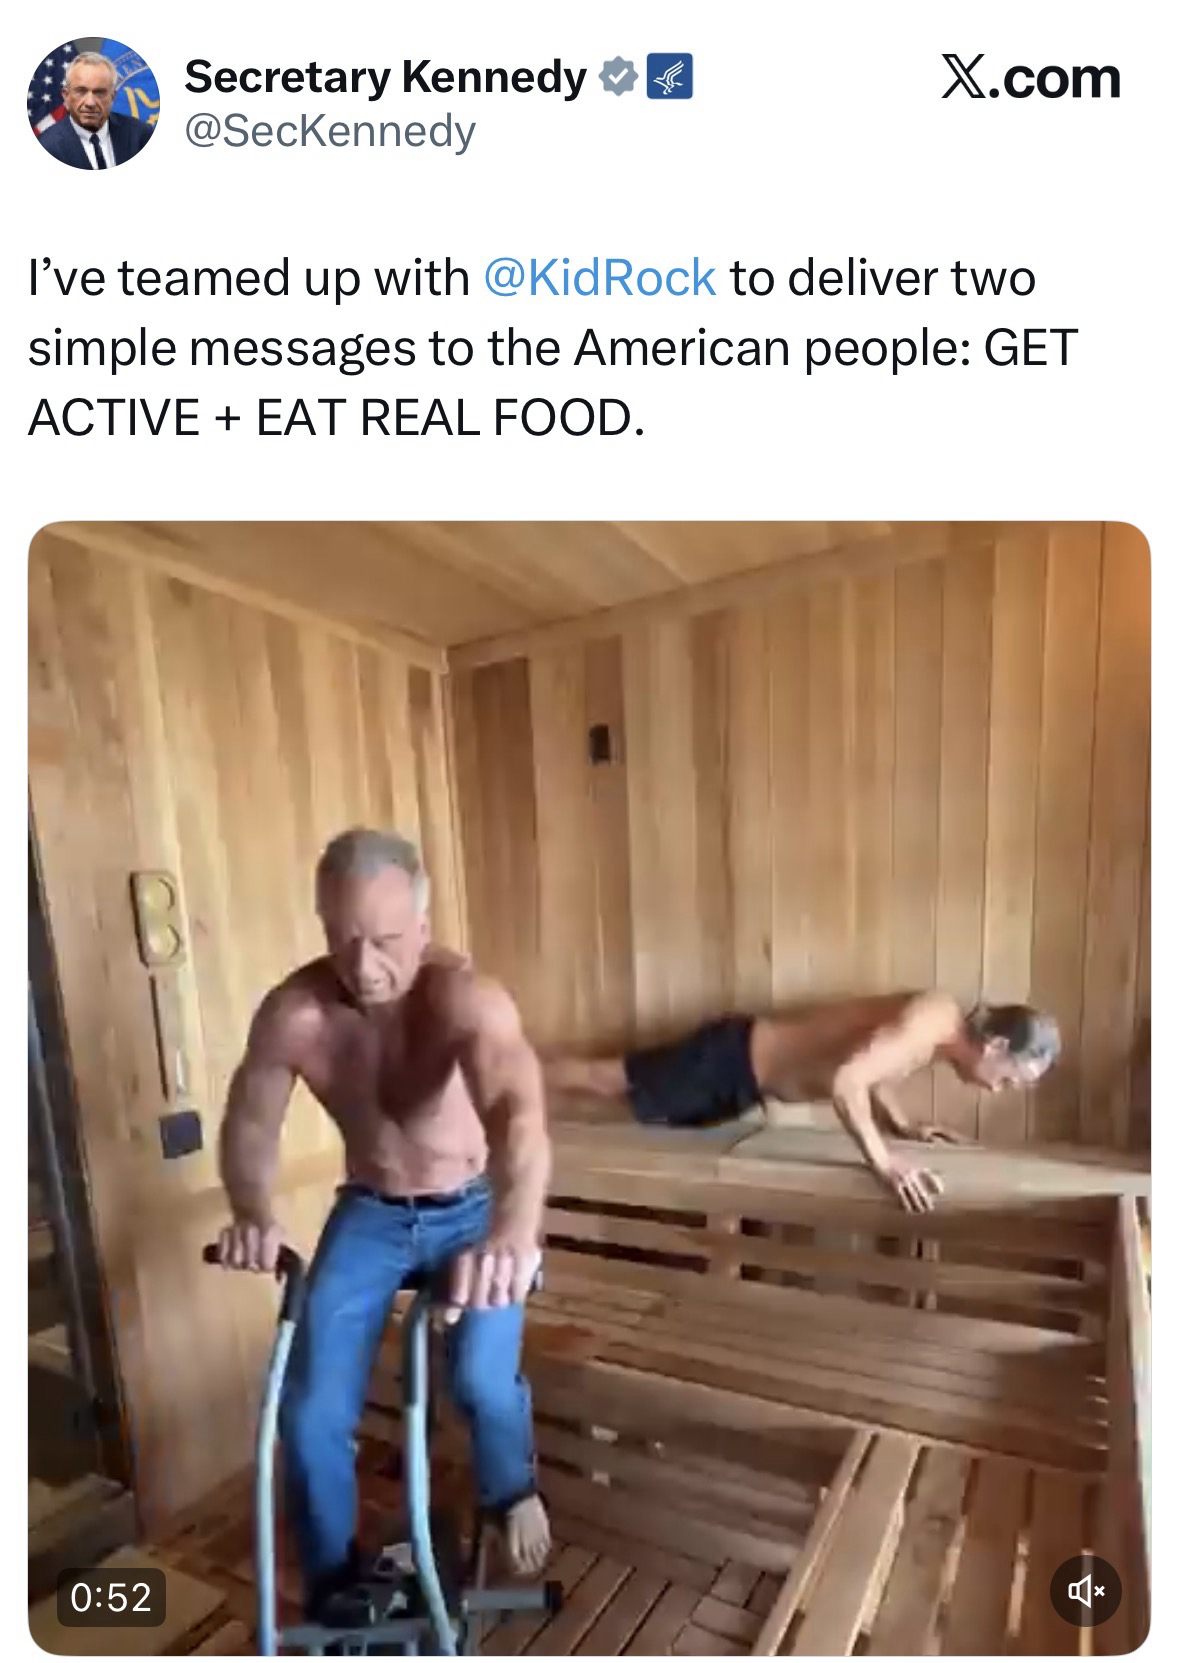The height and width of the screenshot is (1663, 1179).
Task: Click the gray verified checkmark badge
Action: pyautogui.click(x=618, y=78)
